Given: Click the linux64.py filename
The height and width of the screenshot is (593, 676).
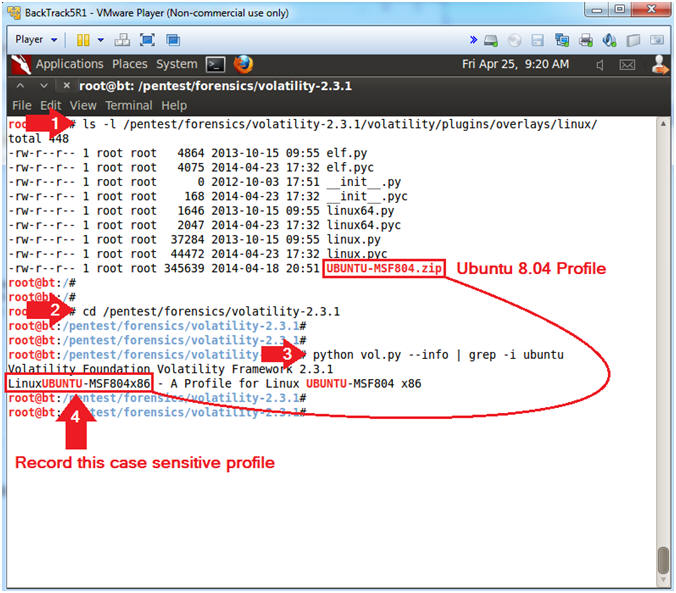Looking at the screenshot, I should (x=360, y=211).
